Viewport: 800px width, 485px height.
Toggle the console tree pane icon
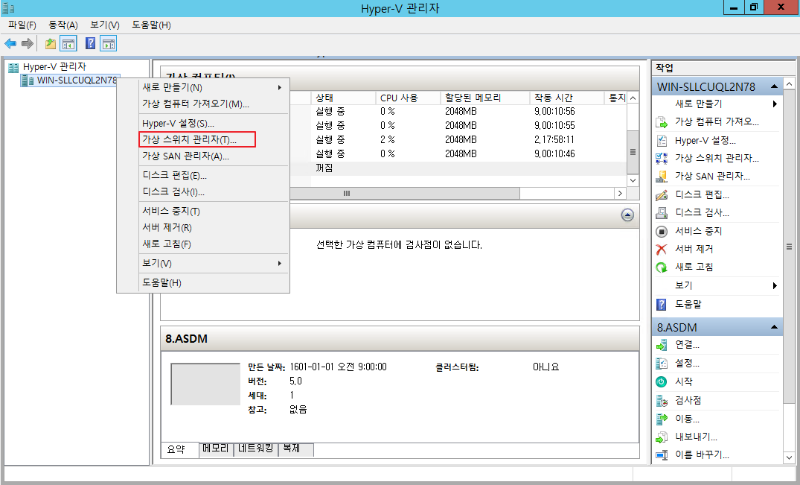68,44
